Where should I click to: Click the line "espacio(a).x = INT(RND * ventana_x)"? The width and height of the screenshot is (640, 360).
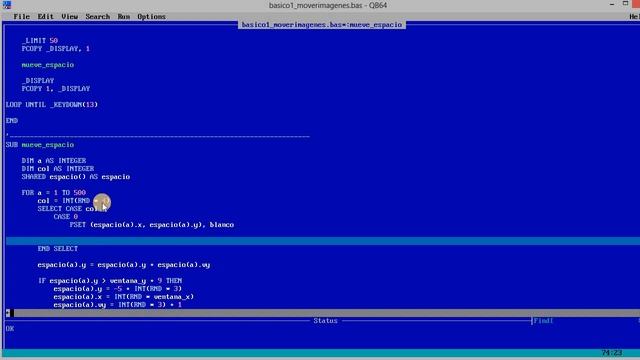coord(124,297)
